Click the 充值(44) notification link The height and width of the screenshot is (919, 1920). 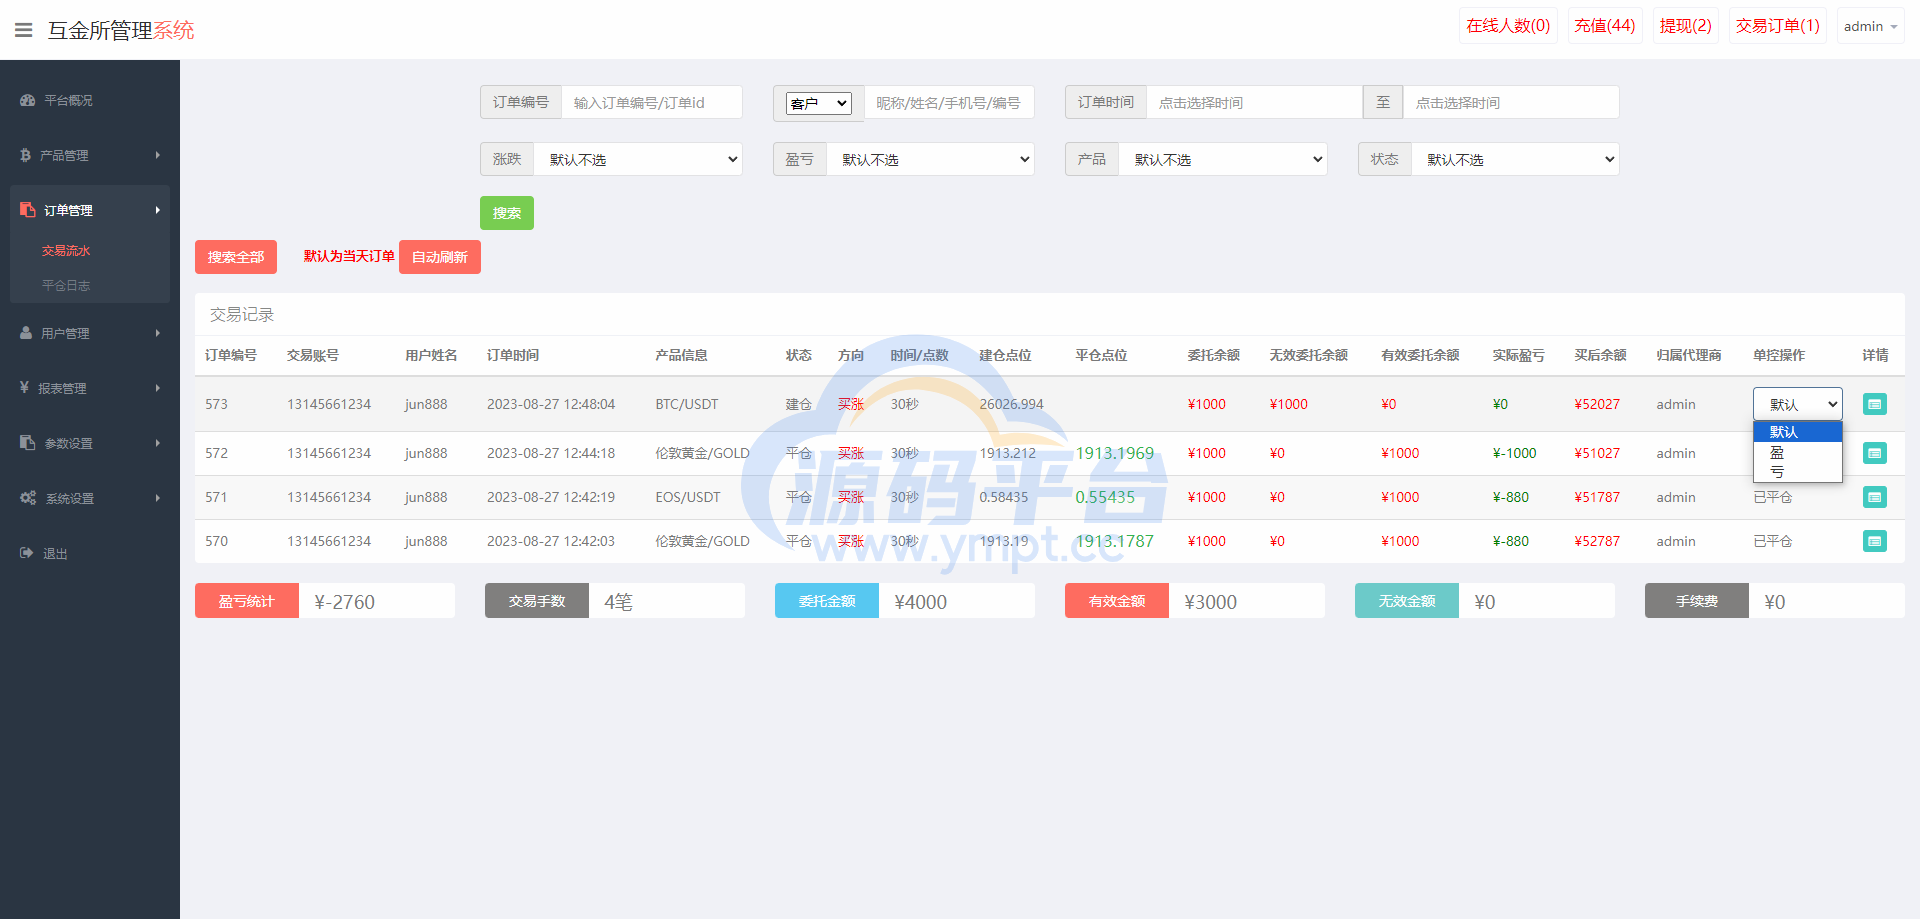[x=1604, y=26]
